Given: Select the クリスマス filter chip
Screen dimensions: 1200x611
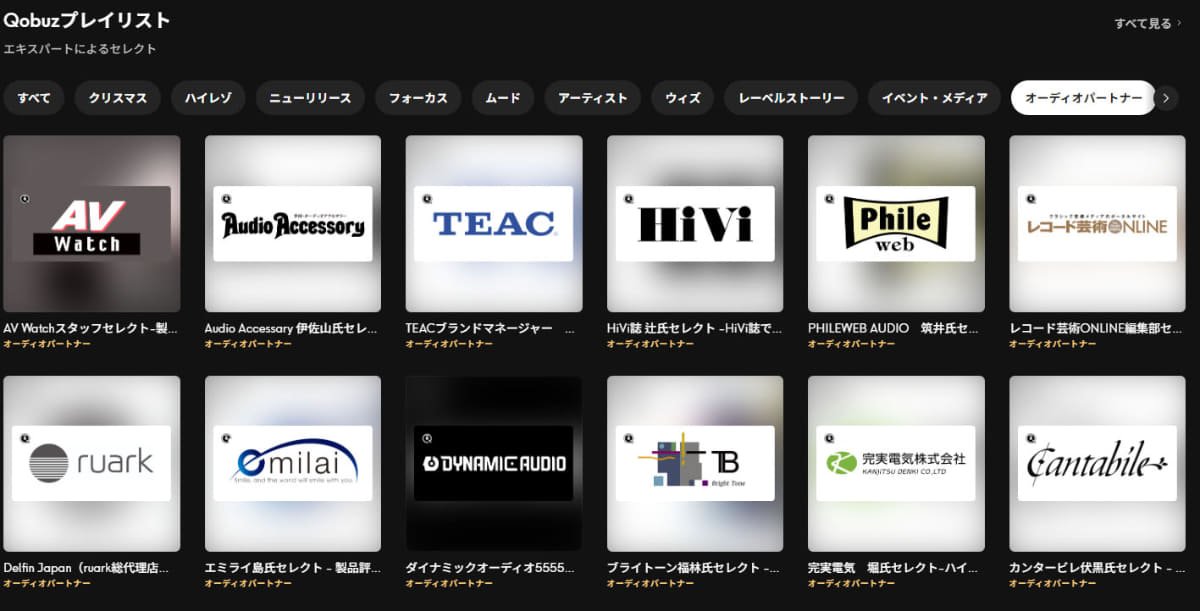Looking at the screenshot, I should tap(118, 98).
